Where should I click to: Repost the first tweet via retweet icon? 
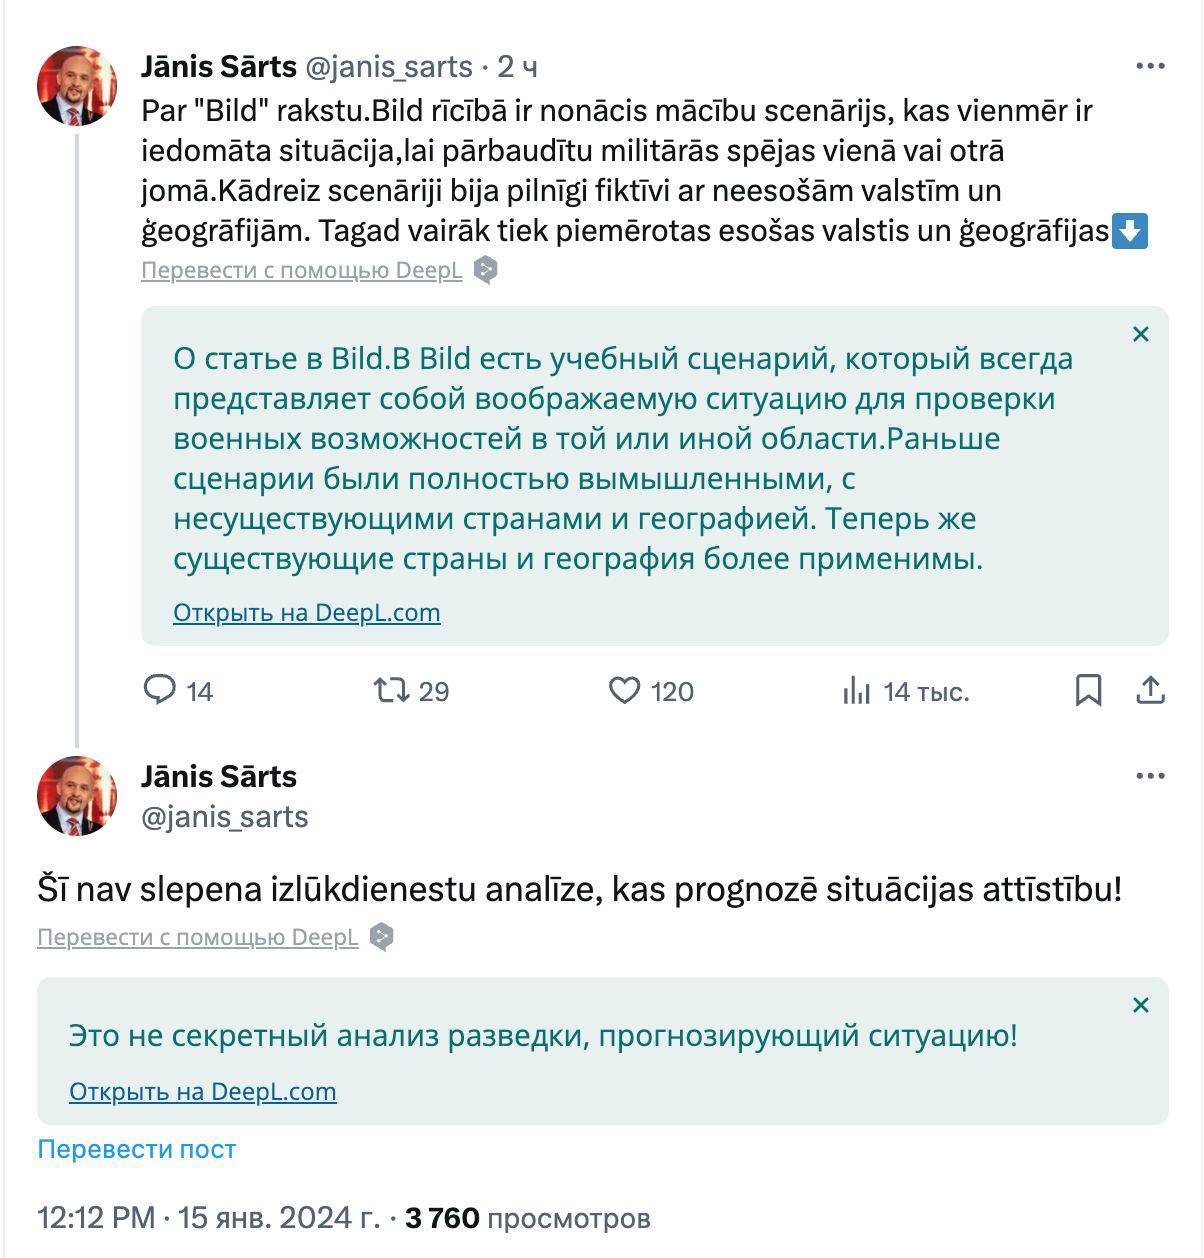391,690
